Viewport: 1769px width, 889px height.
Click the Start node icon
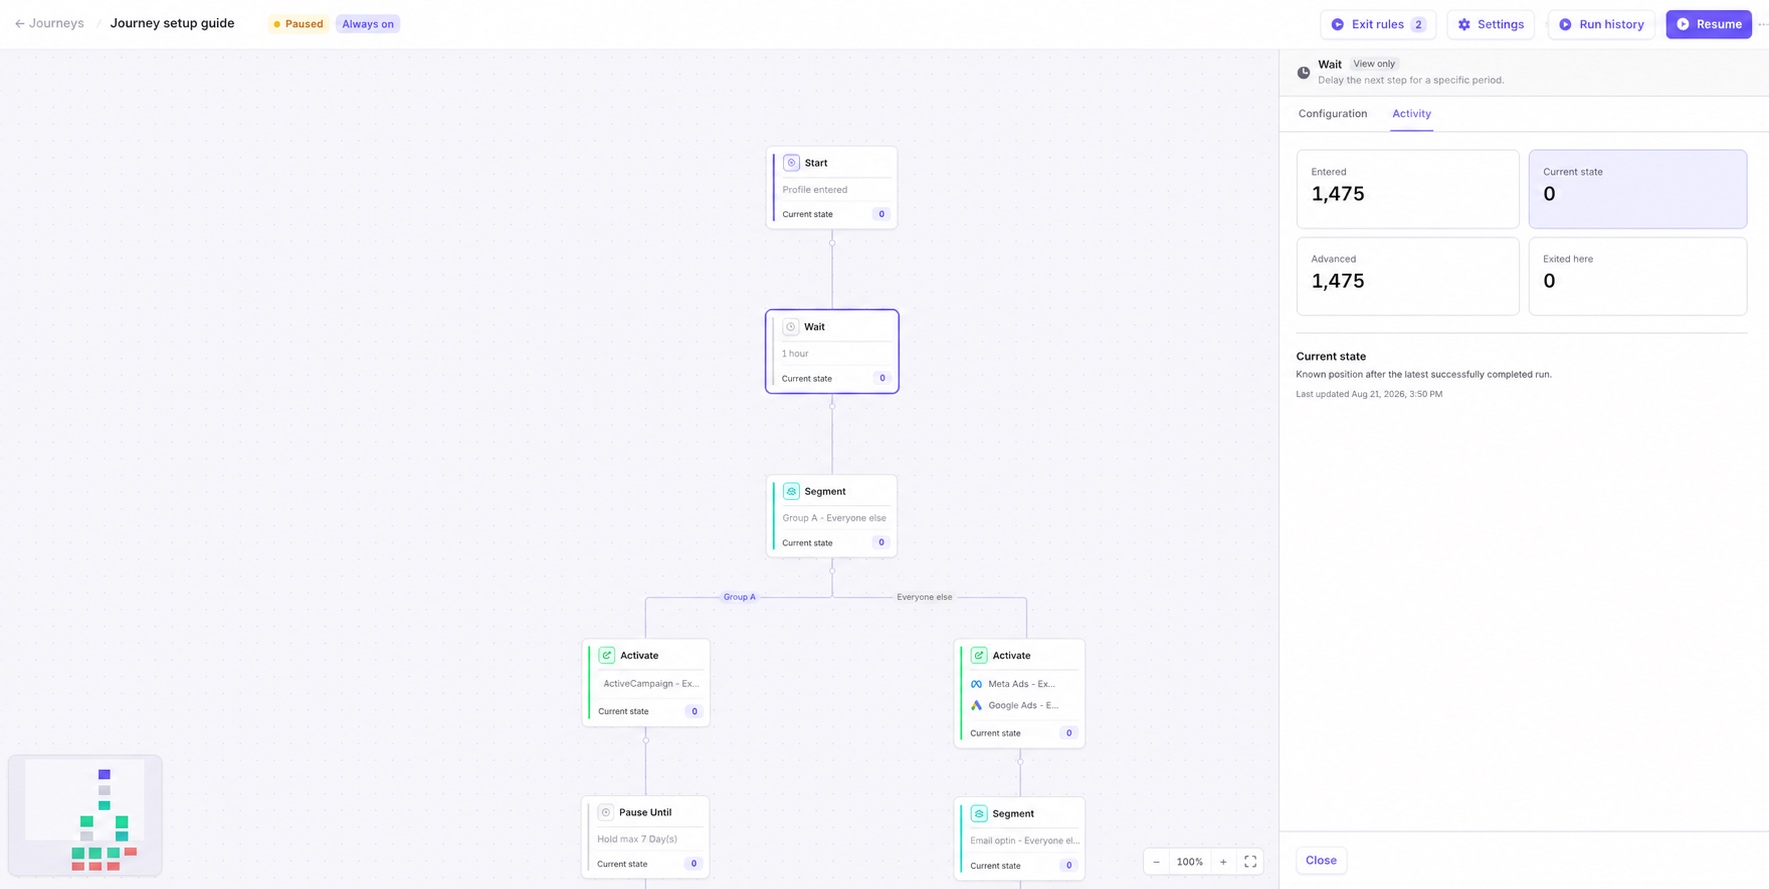[791, 163]
